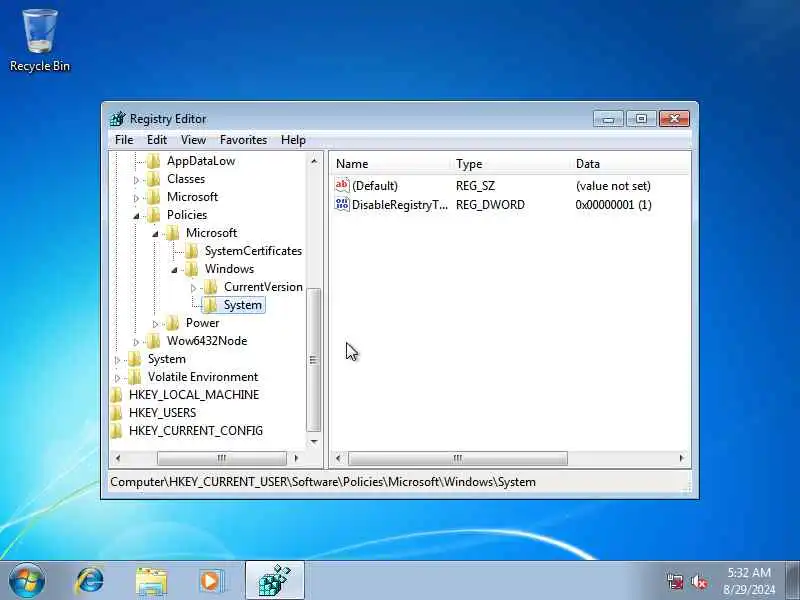The image size is (800, 600).
Task: Click tree pane vertical scrollbar up arrow
Action: point(314,161)
